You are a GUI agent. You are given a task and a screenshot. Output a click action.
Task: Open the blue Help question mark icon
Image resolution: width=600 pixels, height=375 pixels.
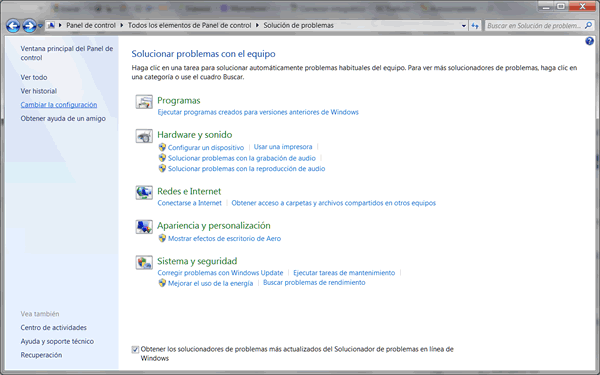589,41
